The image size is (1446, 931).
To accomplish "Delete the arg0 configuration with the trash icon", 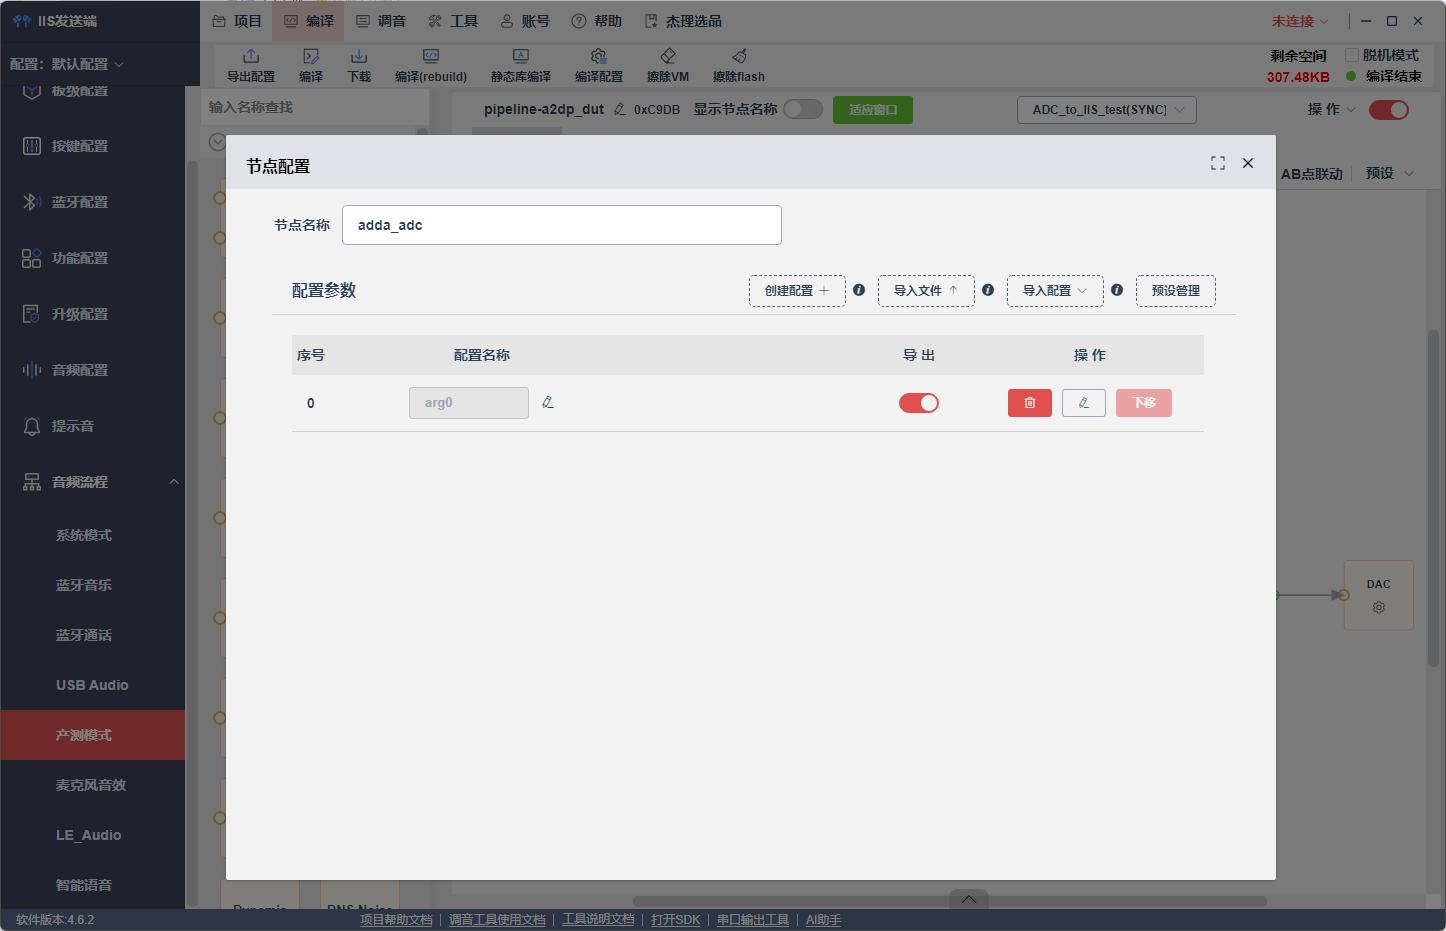I will tap(1030, 403).
